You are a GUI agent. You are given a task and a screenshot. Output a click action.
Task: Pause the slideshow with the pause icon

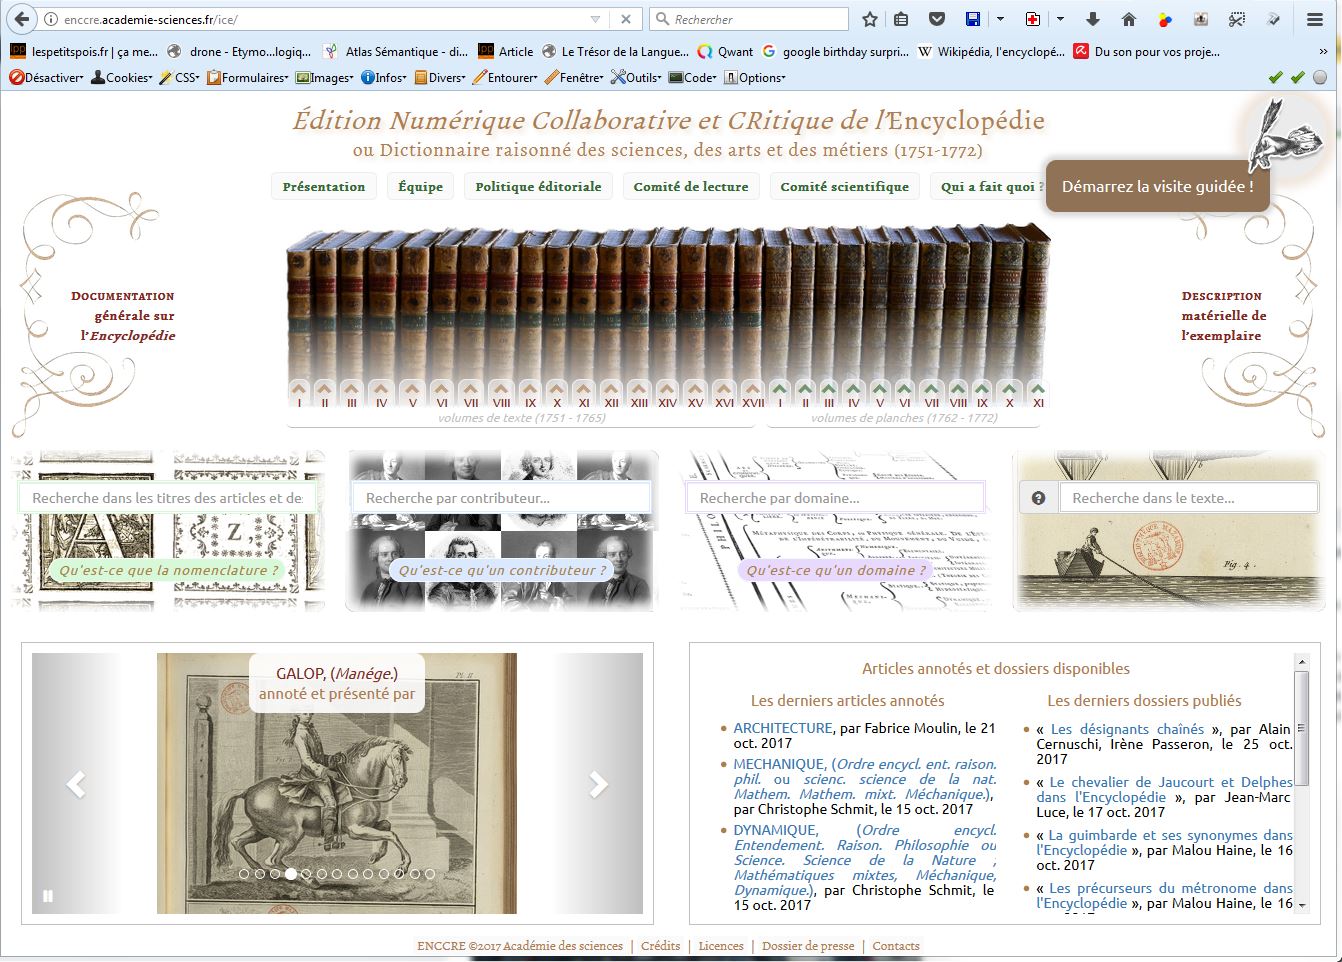pos(47,897)
